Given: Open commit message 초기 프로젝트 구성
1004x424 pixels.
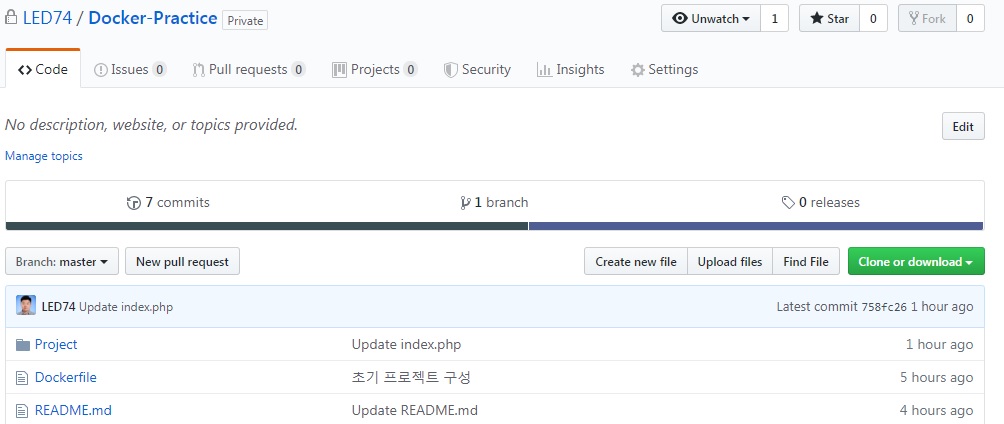Looking at the screenshot, I should [411, 377].
